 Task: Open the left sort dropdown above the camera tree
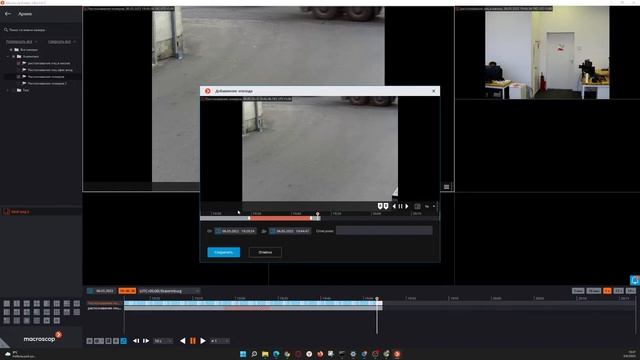[21, 42]
